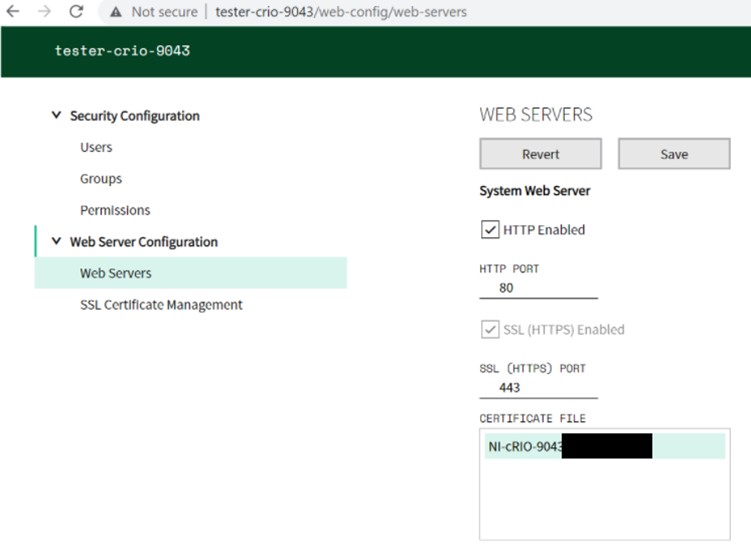Click the browser forward arrow
This screenshot has width=751, height=547.
coord(44,12)
